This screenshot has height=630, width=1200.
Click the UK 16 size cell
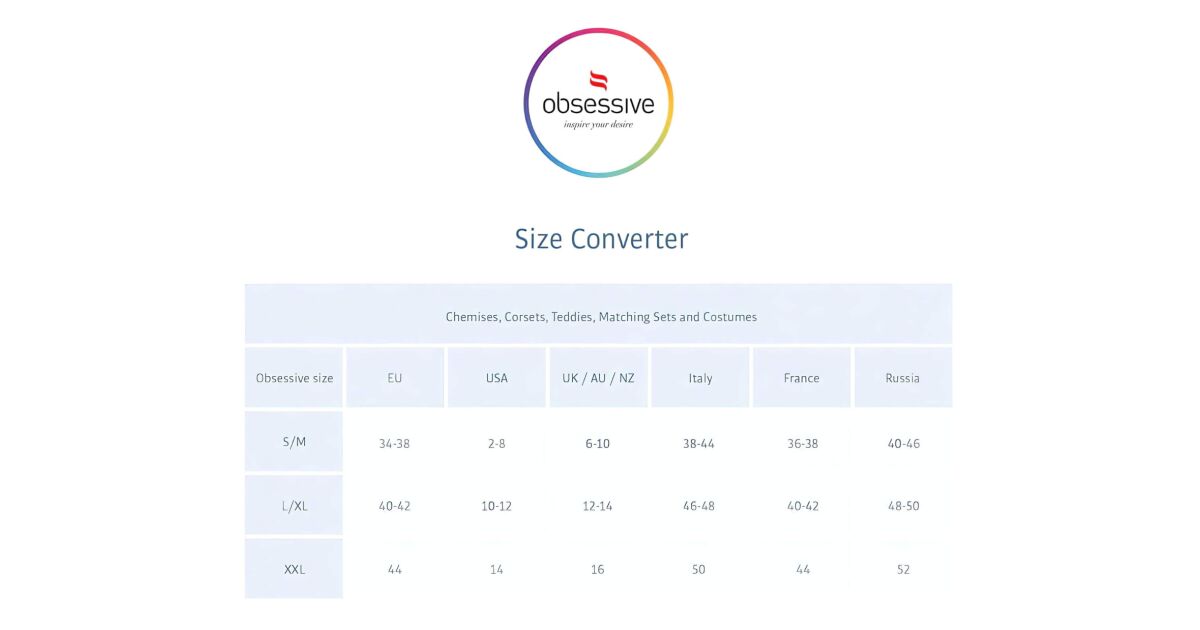tap(598, 569)
